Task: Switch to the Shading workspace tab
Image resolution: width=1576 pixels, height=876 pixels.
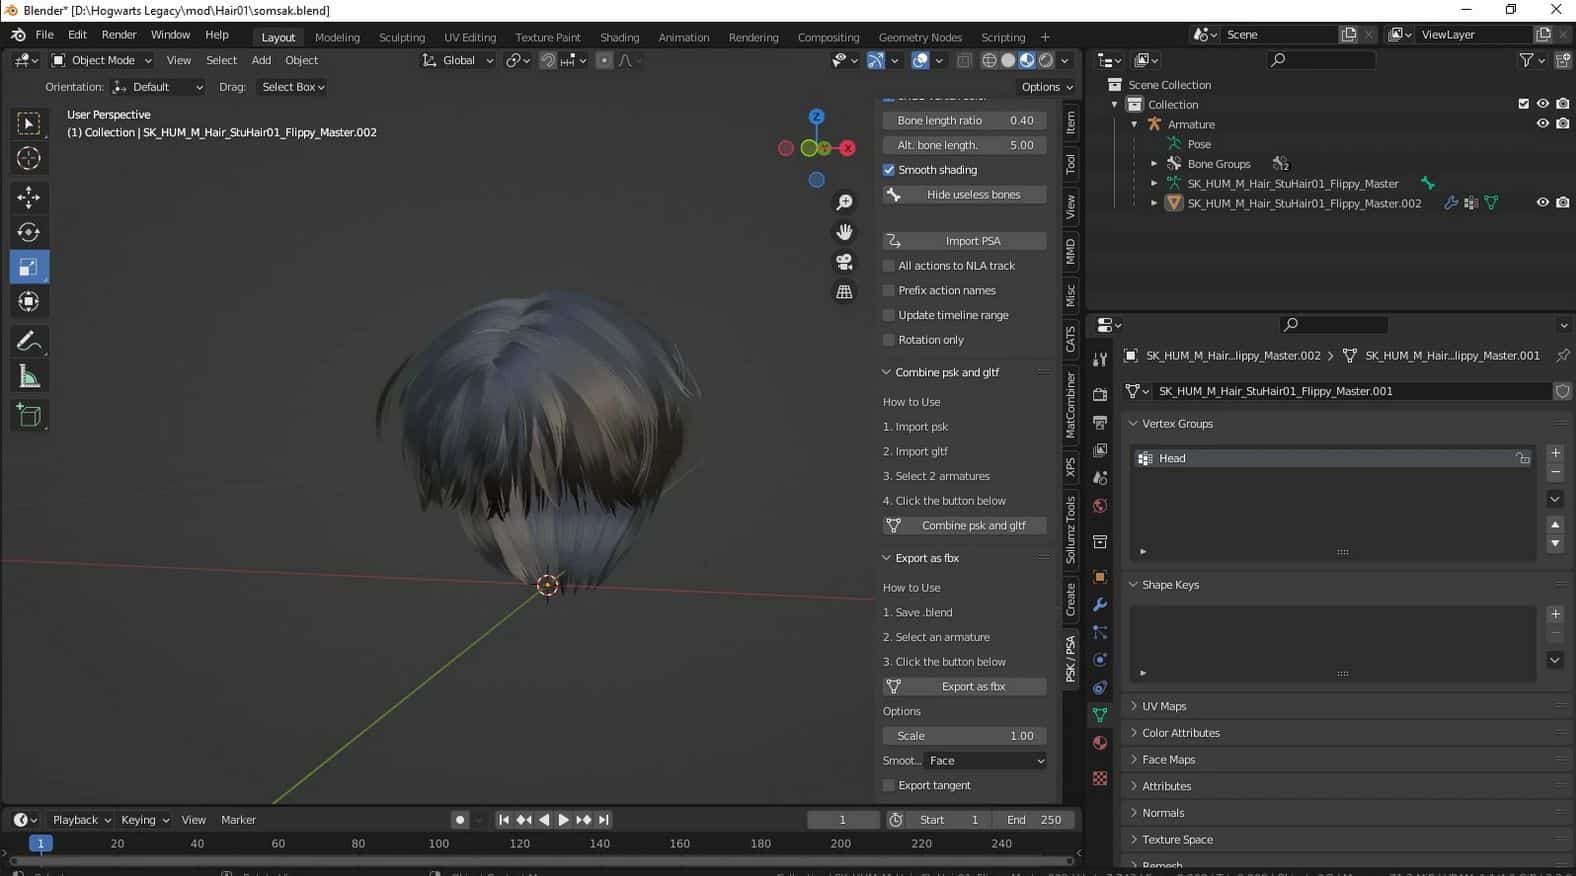Action: click(x=619, y=37)
